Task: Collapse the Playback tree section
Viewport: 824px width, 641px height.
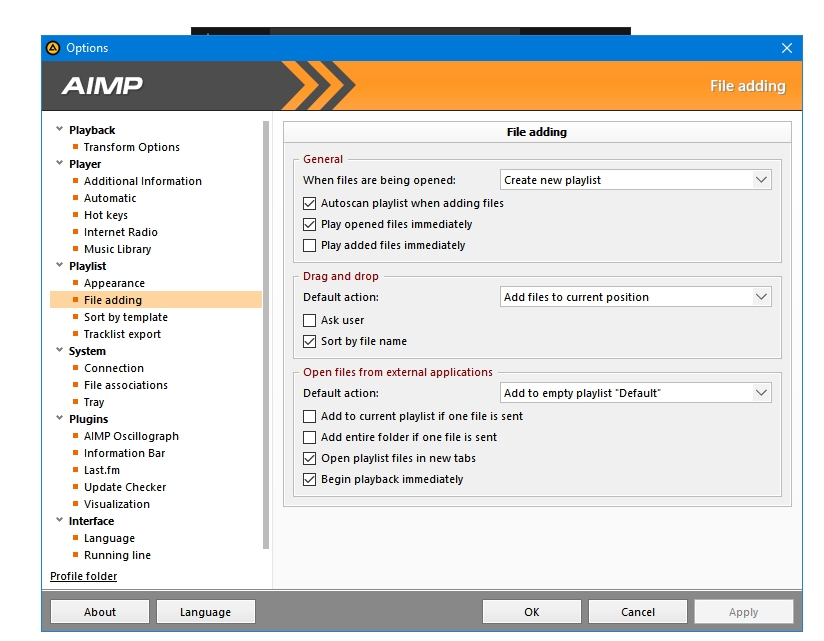Action: click(59, 129)
